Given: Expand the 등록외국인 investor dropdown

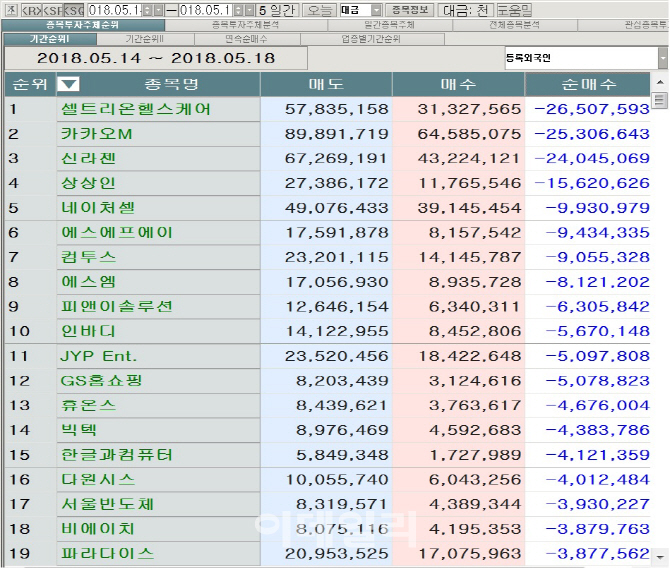Looking at the screenshot, I should [662, 58].
